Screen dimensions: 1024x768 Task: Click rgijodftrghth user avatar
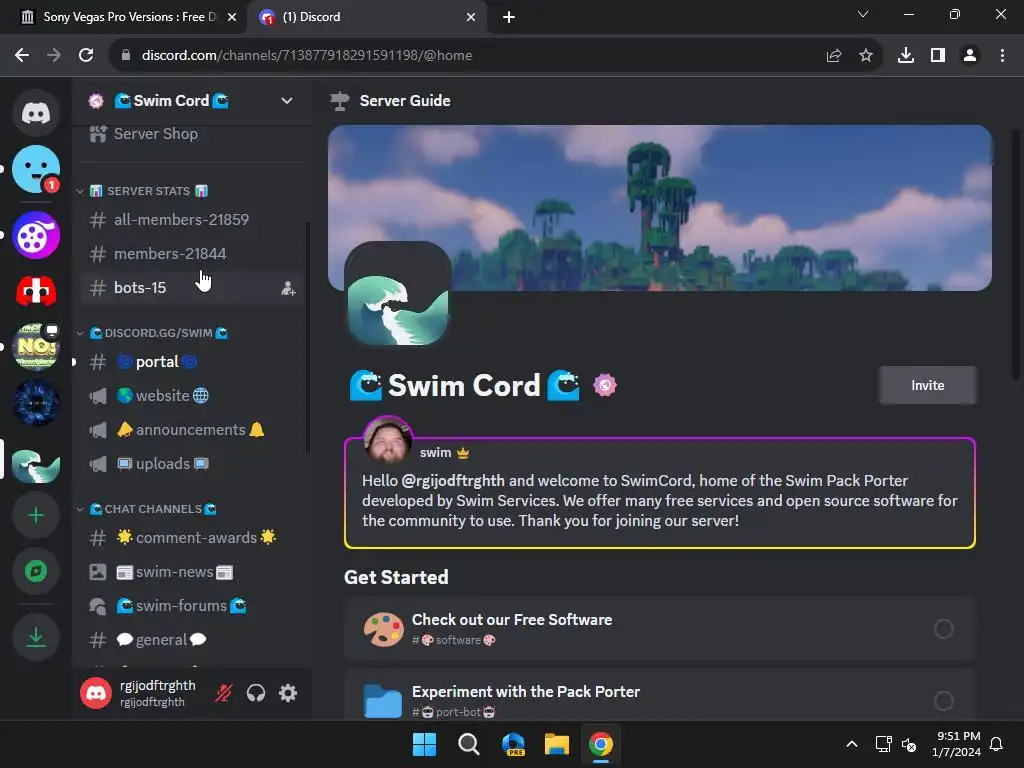(x=96, y=693)
